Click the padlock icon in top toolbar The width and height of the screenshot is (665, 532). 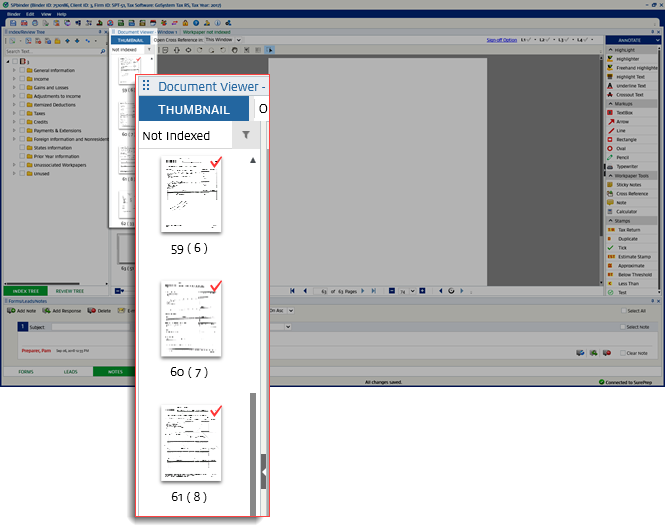[x=185, y=23]
